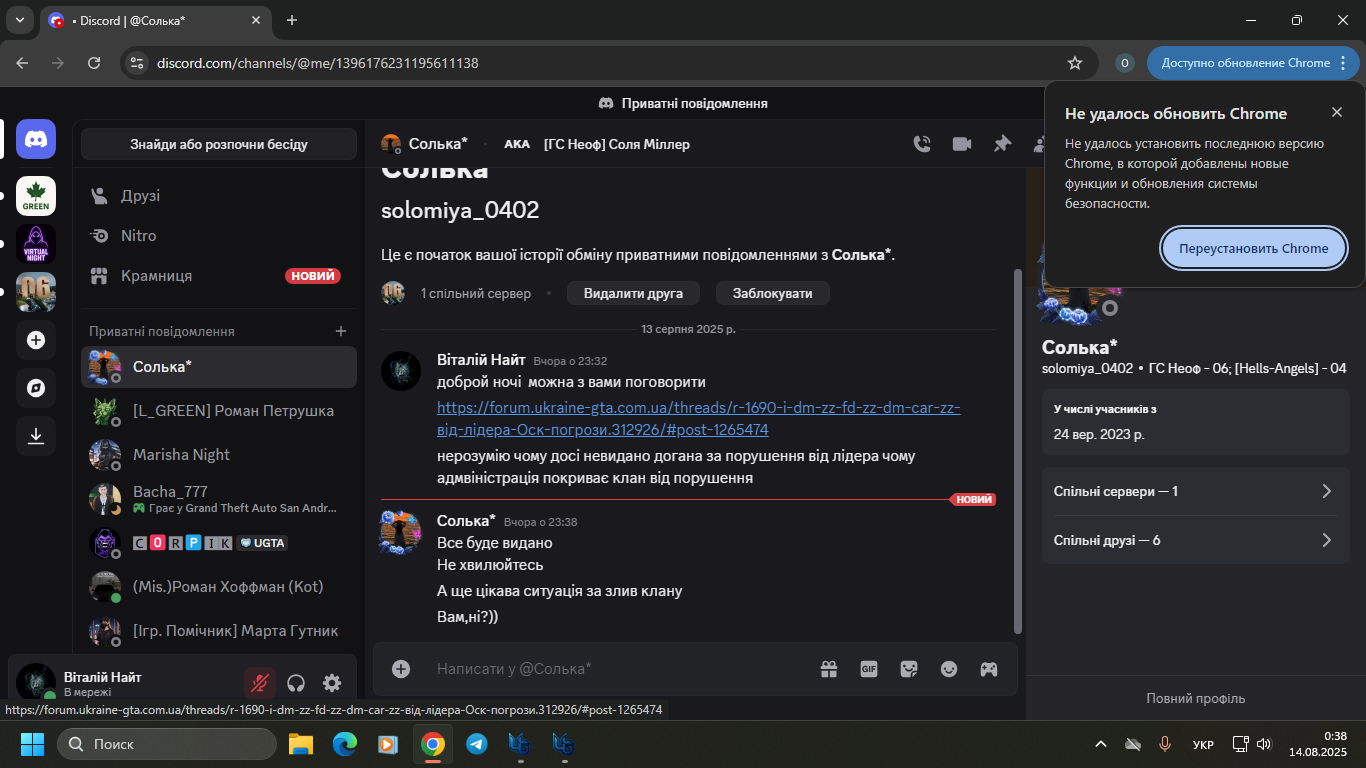Open chat with (Mis.)Роман Хоффман (Kot)
1366x768 pixels.
(219, 587)
